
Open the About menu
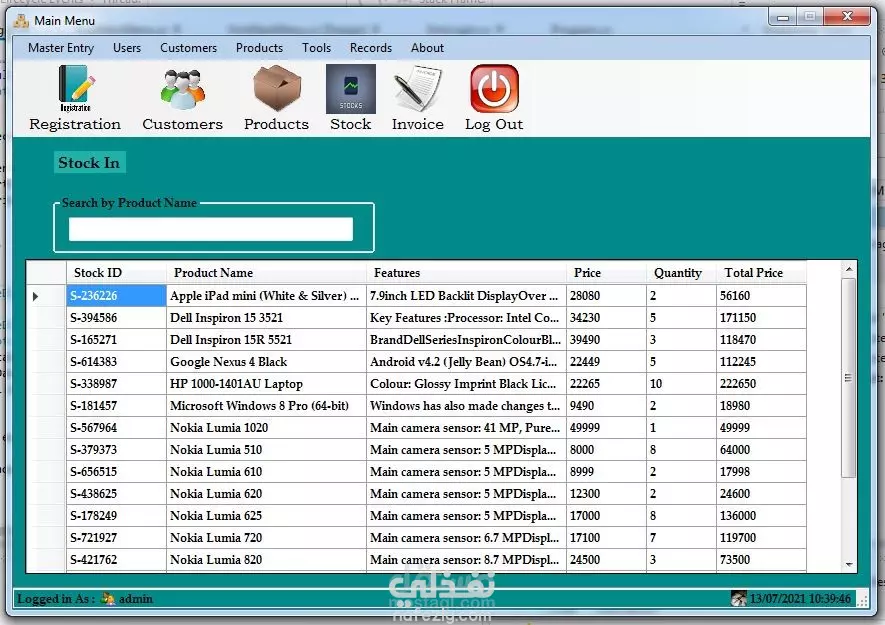click(x=427, y=48)
